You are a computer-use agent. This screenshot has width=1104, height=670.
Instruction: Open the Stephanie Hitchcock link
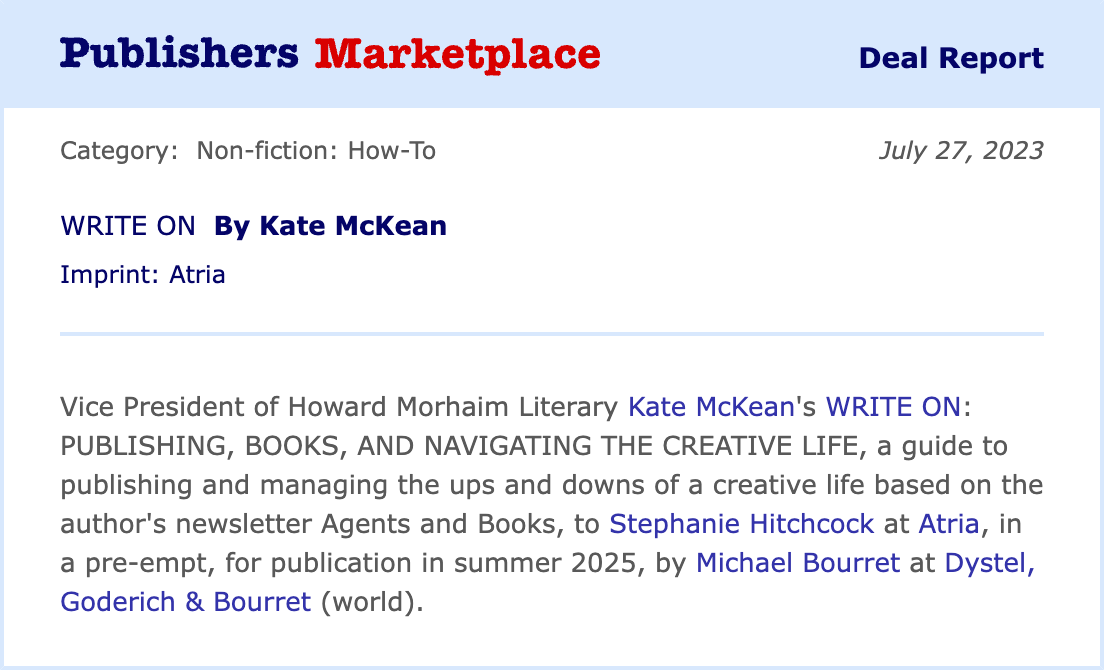(x=742, y=524)
